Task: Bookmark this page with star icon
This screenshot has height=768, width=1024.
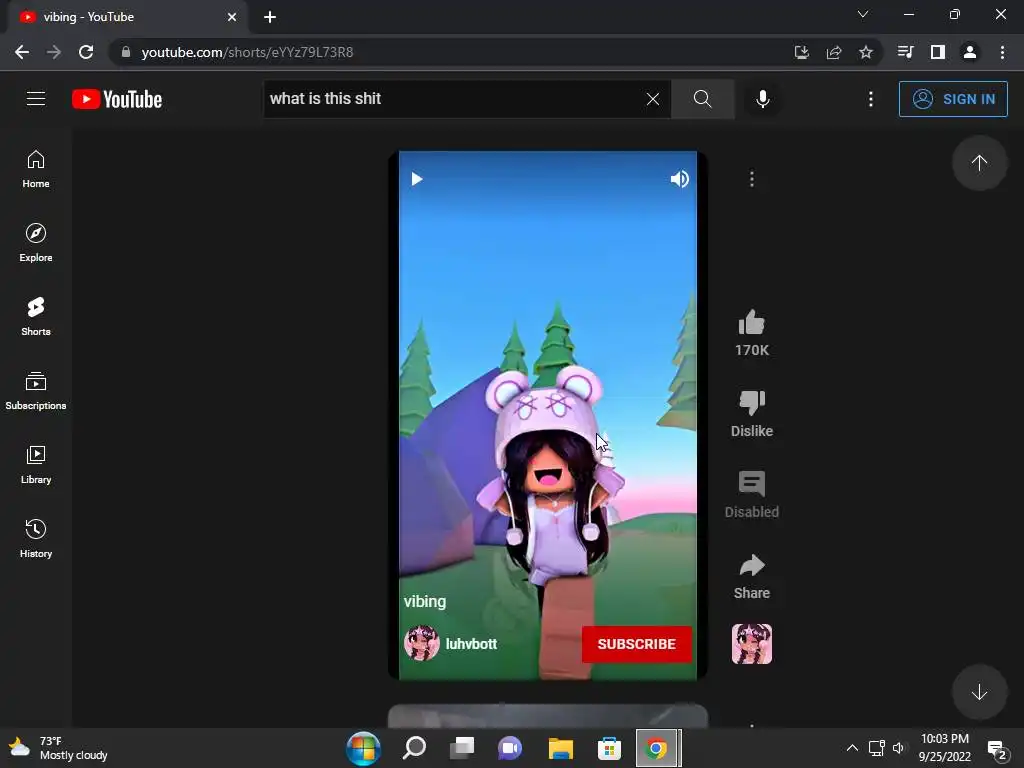Action: coord(866,52)
